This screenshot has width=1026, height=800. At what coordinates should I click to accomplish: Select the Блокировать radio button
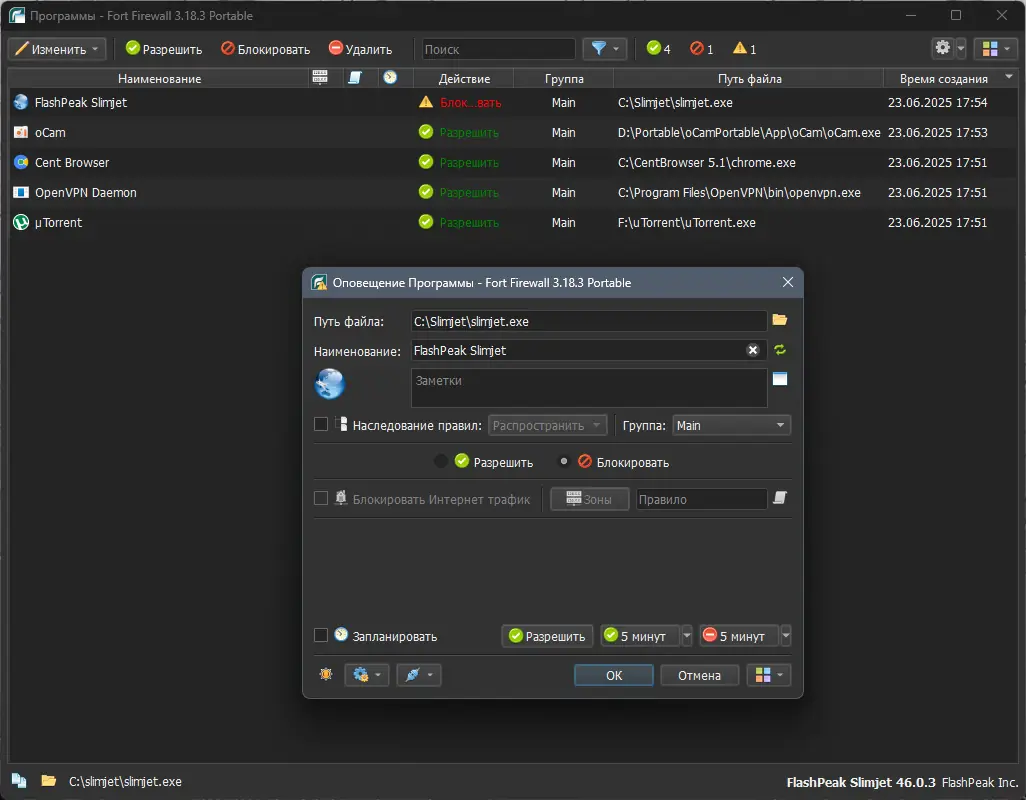pyautogui.click(x=563, y=462)
